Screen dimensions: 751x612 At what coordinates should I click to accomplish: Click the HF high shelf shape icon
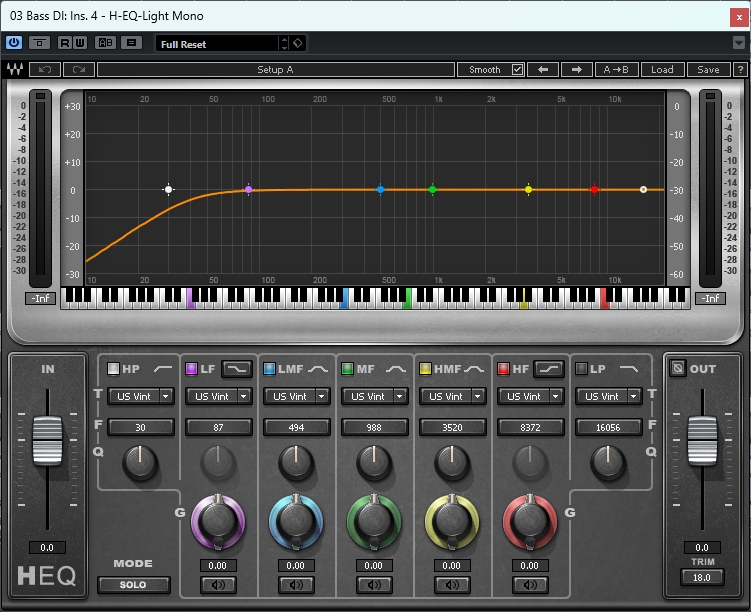click(x=549, y=369)
